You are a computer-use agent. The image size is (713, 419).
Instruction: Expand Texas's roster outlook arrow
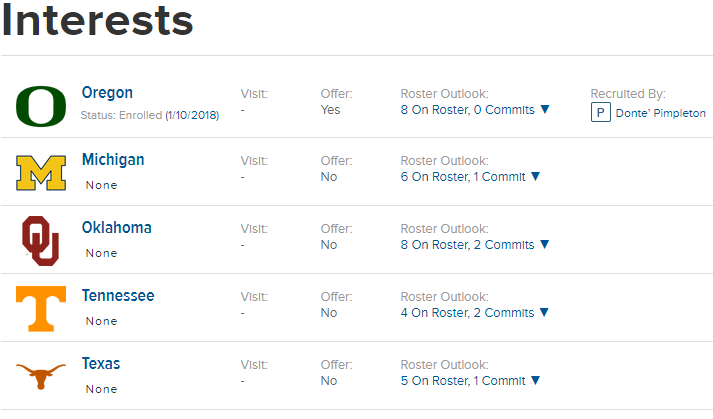point(535,380)
